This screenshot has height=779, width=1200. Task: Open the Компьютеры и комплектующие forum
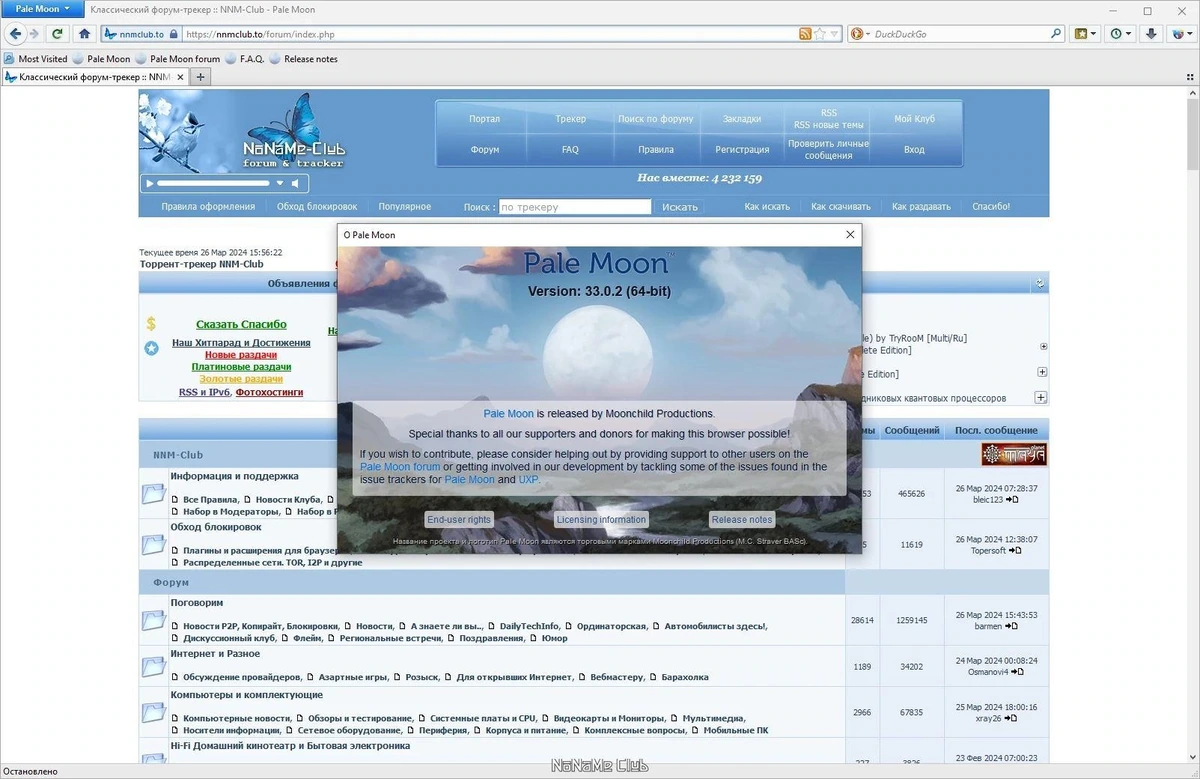(246, 695)
